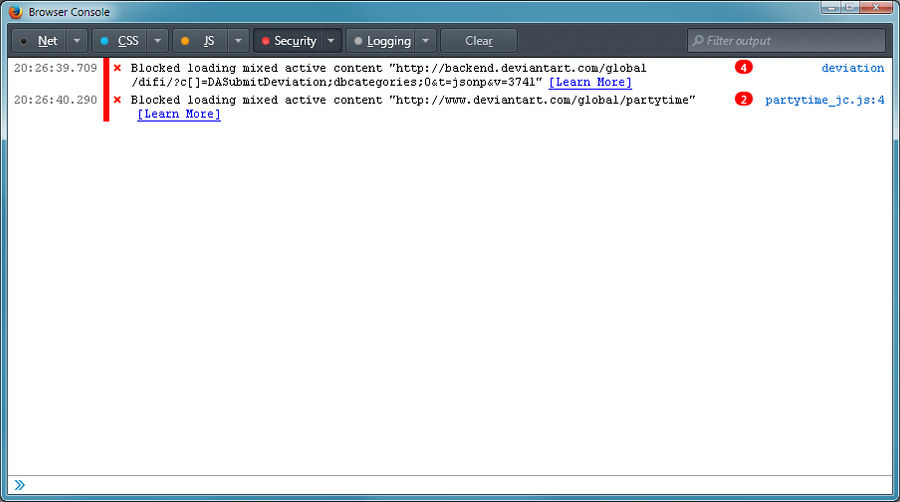Click the console command prompt chevron
The height and width of the screenshot is (502, 900).
(20, 485)
